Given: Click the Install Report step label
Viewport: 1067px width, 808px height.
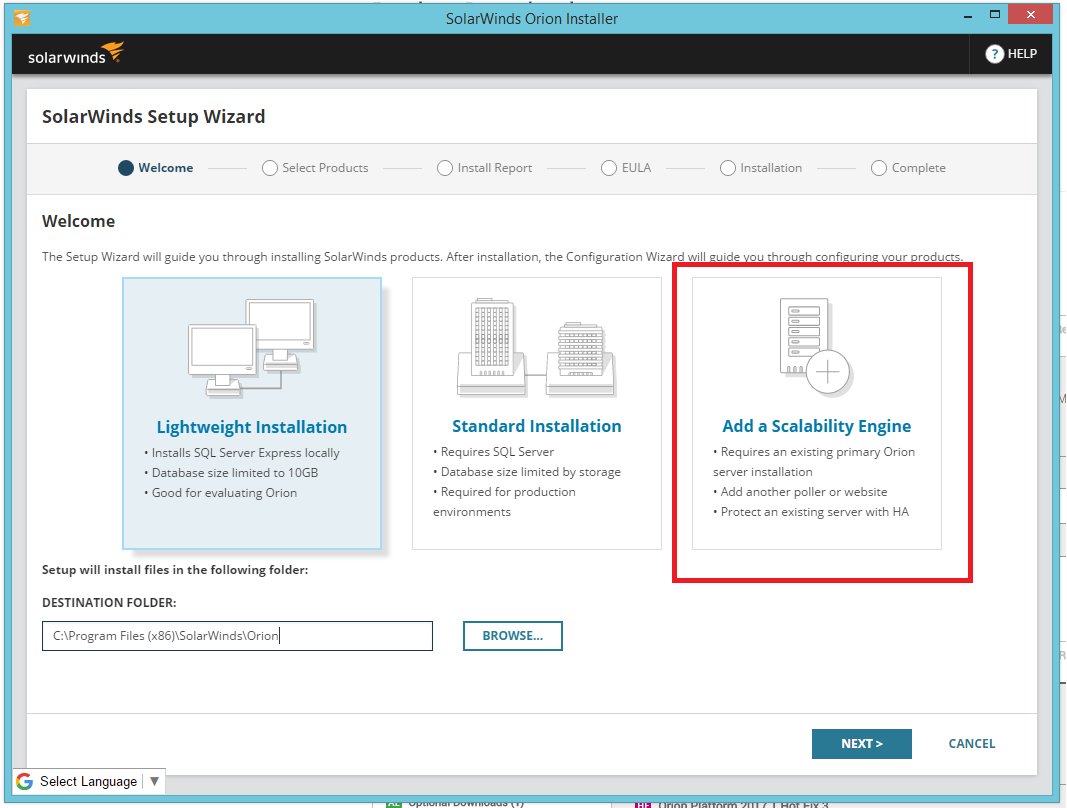Looking at the screenshot, I should 495,167.
